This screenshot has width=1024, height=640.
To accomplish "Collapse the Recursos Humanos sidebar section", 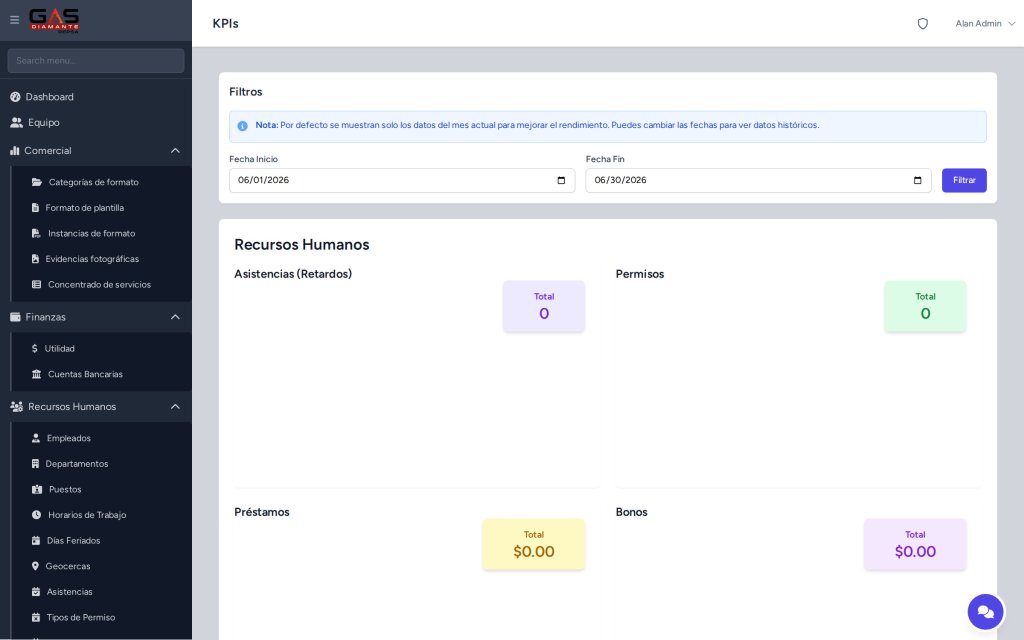I will [175, 407].
